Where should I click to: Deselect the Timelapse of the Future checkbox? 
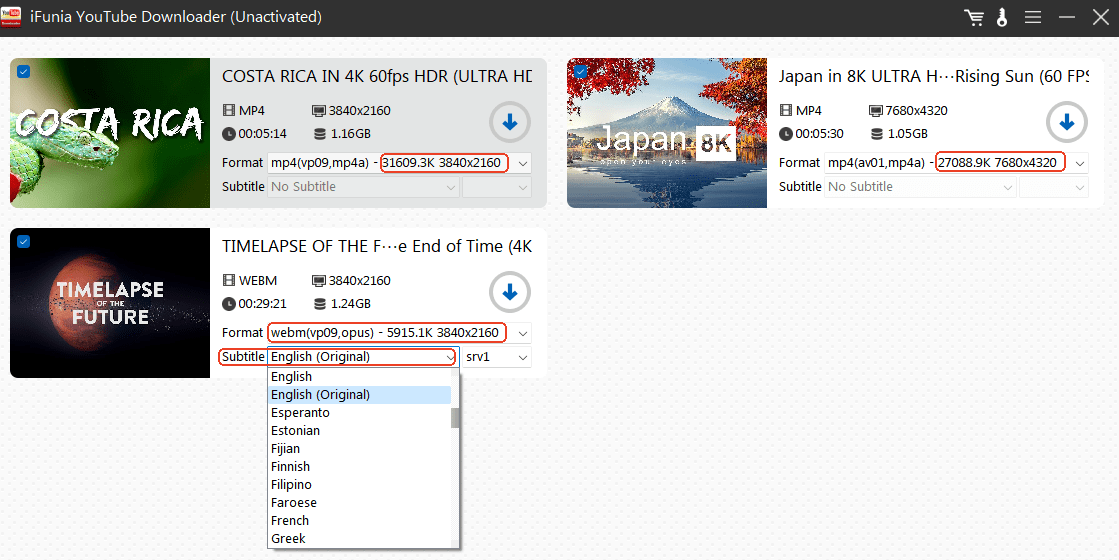(24, 241)
